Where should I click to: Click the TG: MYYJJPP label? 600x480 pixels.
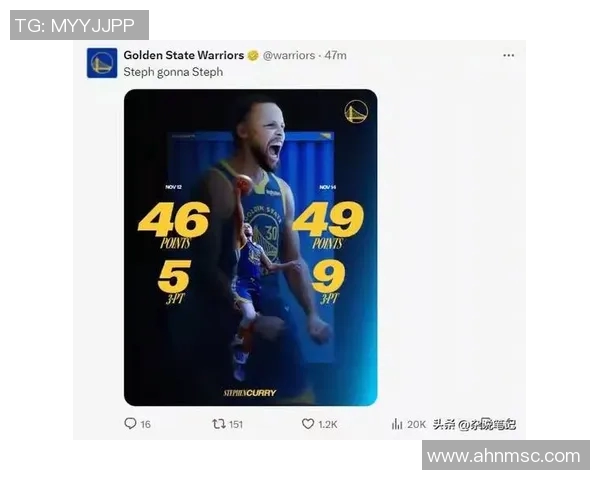(79, 25)
